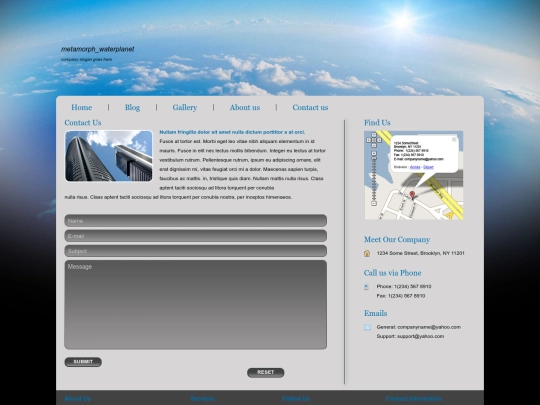
Task: Click the blue 'Nullam fringilla dolor' intro line
Action: pos(232,132)
